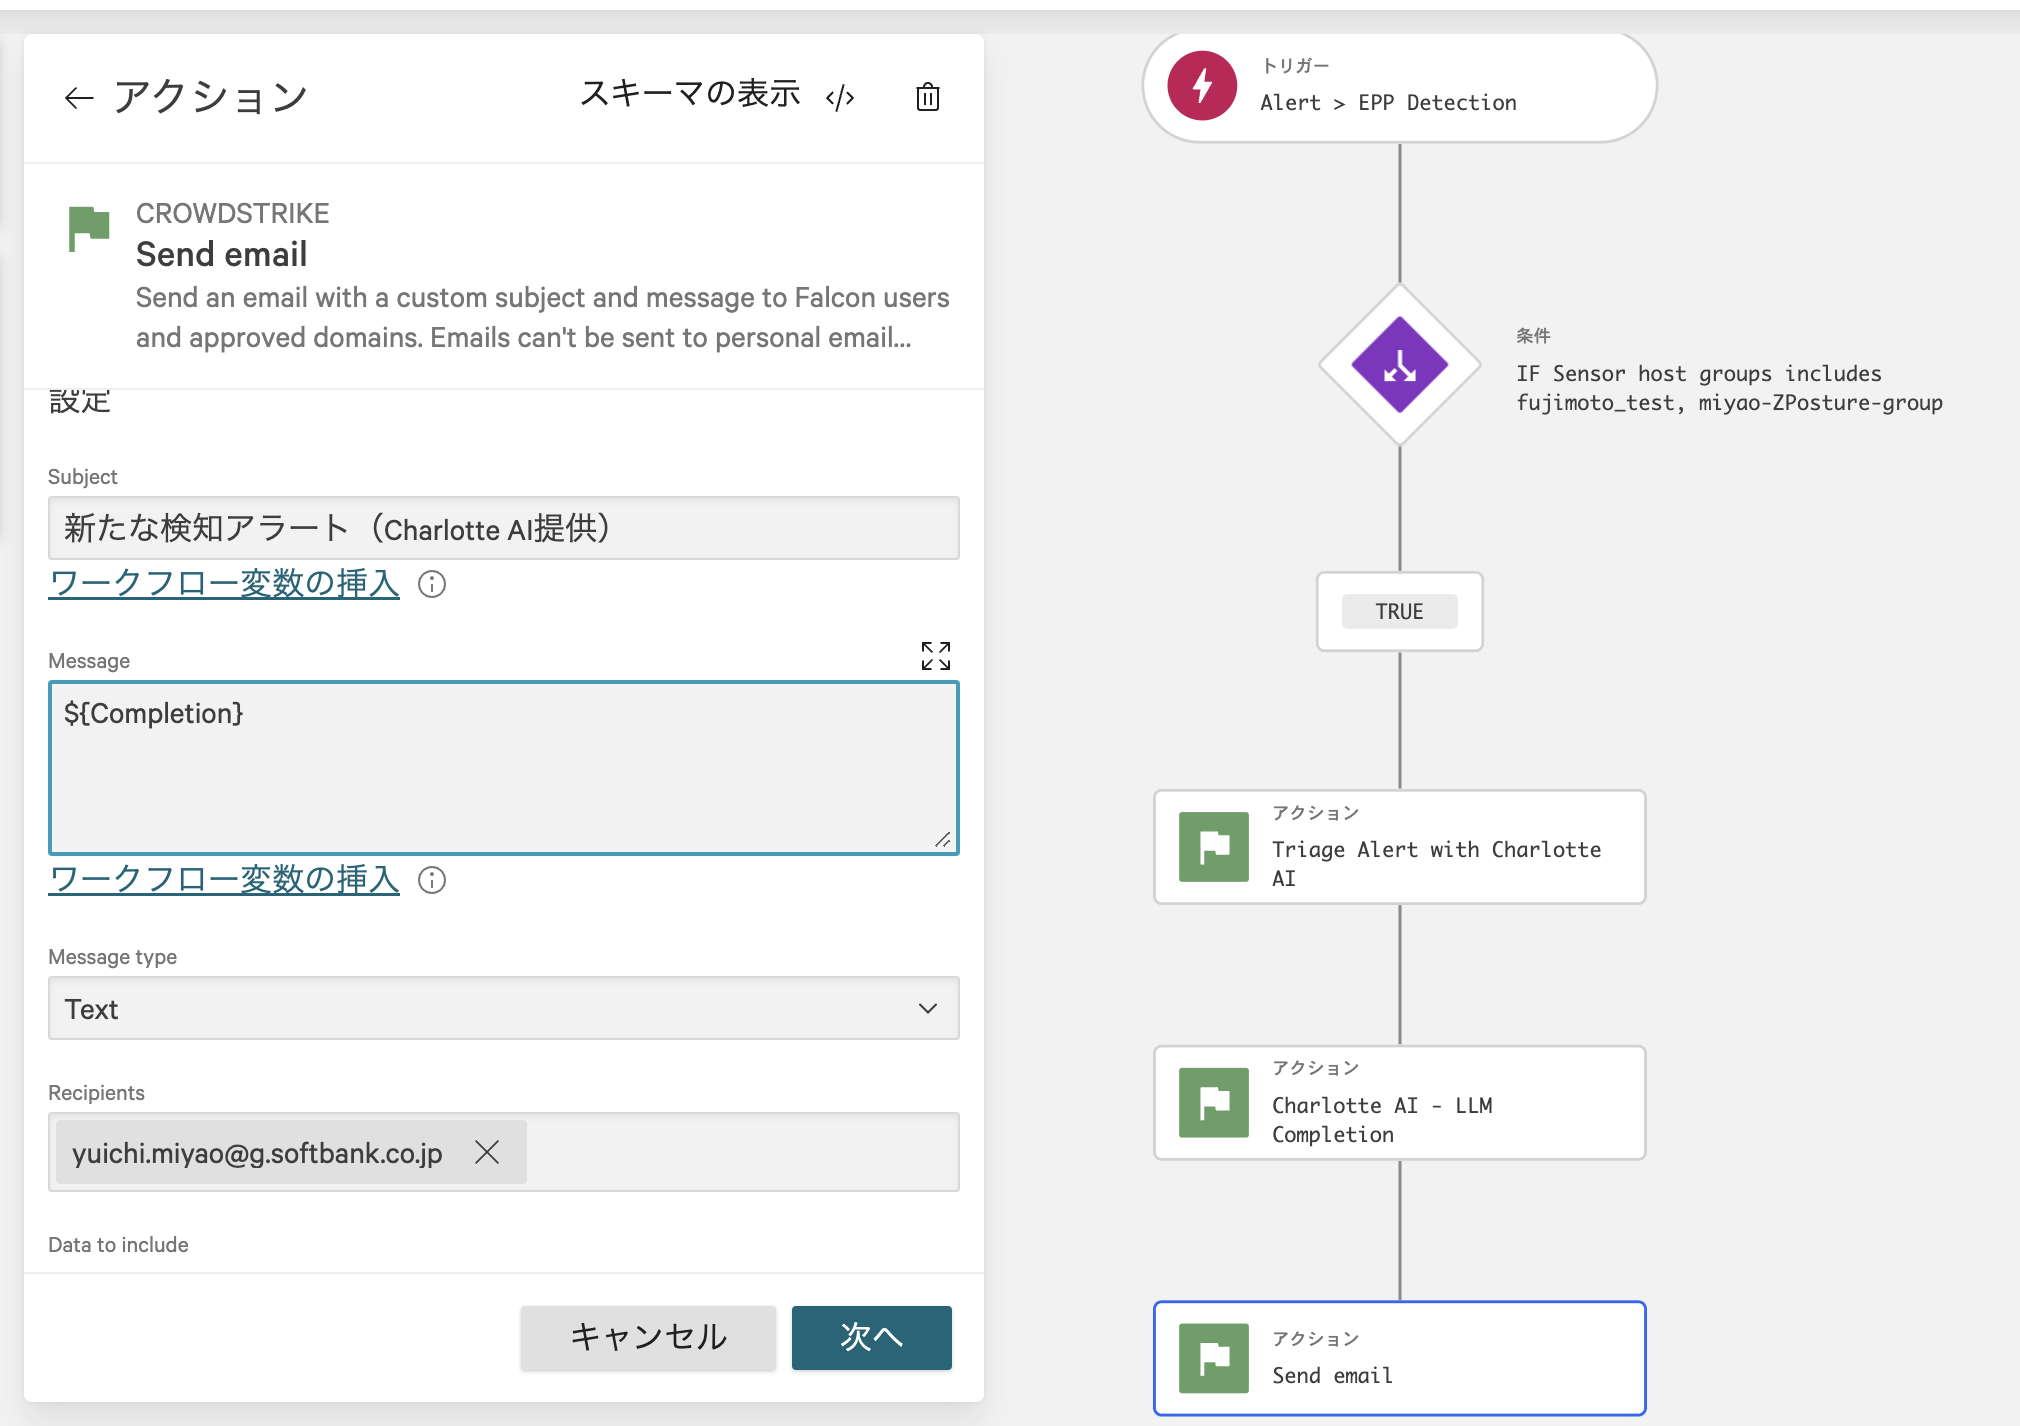This screenshot has width=2020, height=1426.
Task: Click the green flag Send email header icon
Action: coord(89,229)
